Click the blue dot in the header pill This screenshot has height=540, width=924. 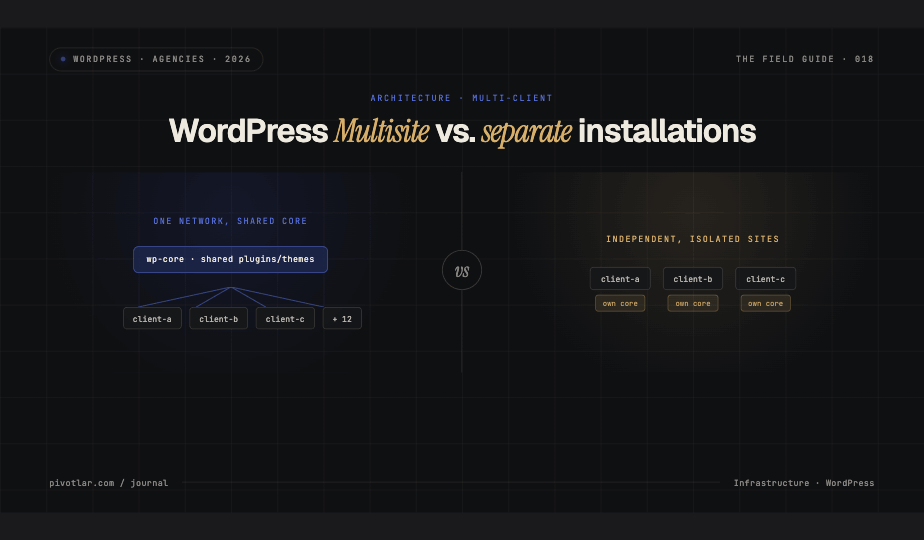63,59
